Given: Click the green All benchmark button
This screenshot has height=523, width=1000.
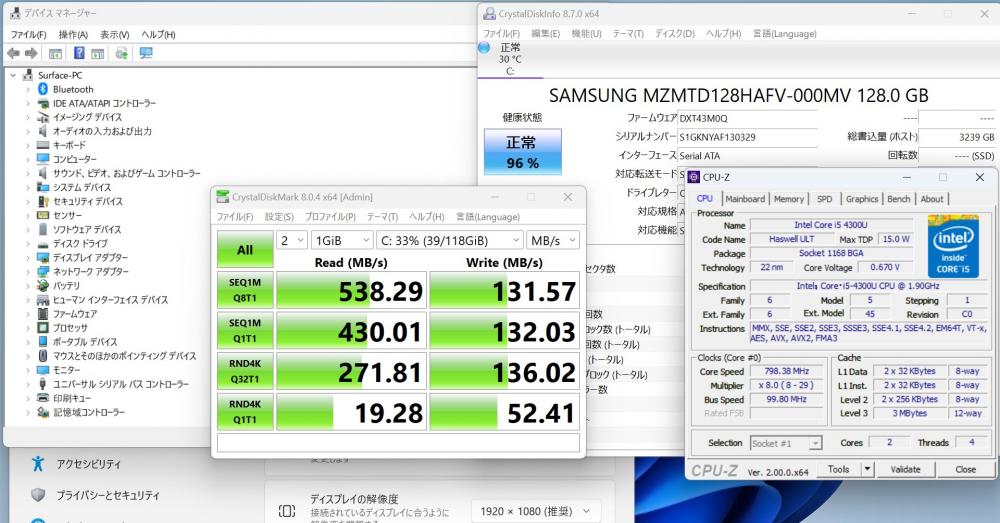Looking at the screenshot, I should click(x=245, y=249).
